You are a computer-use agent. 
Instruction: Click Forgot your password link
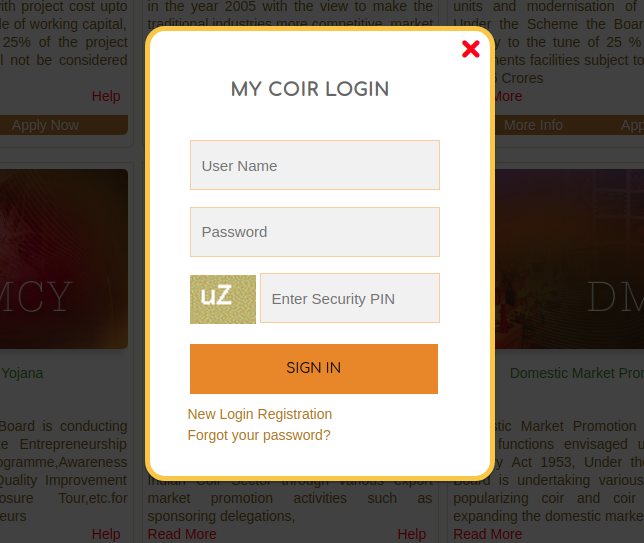click(259, 435)
